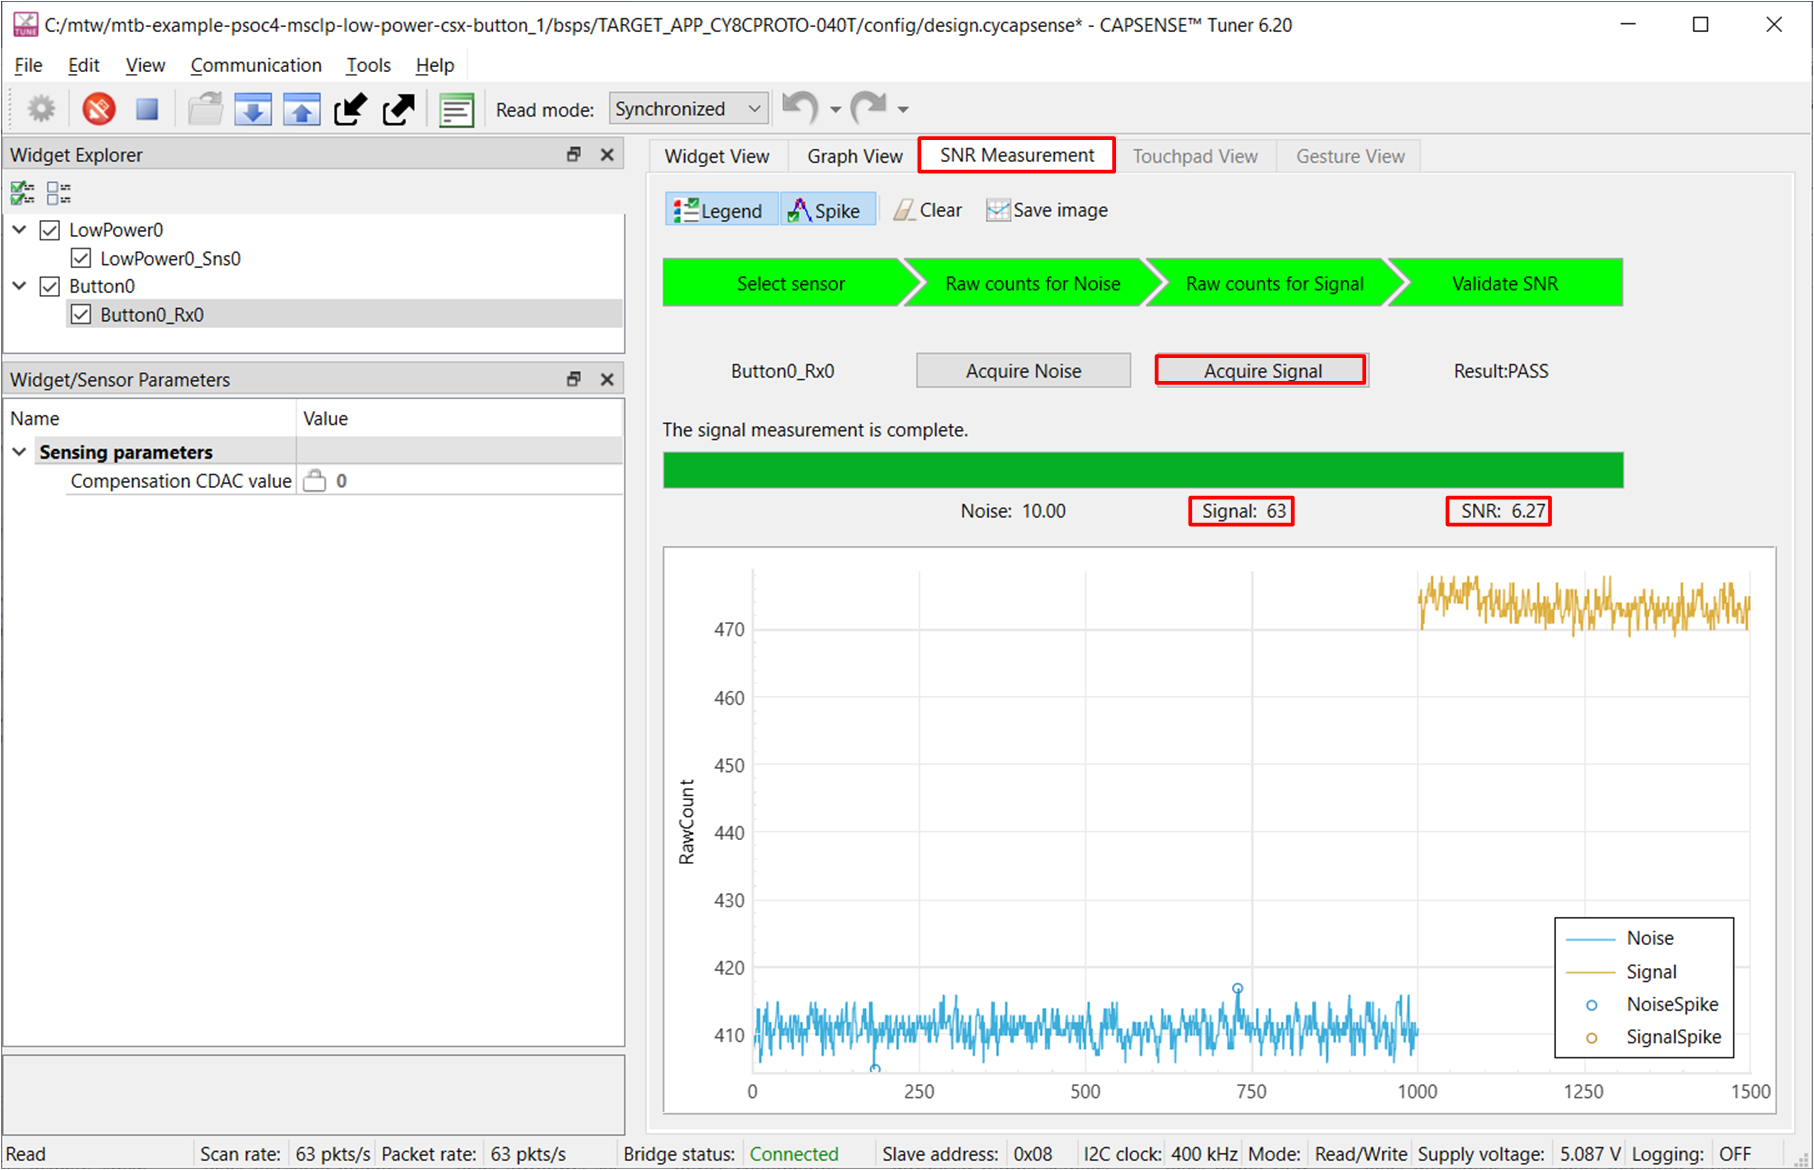
Task: Click the Acquire Noise button
Action: [1023, 371]
